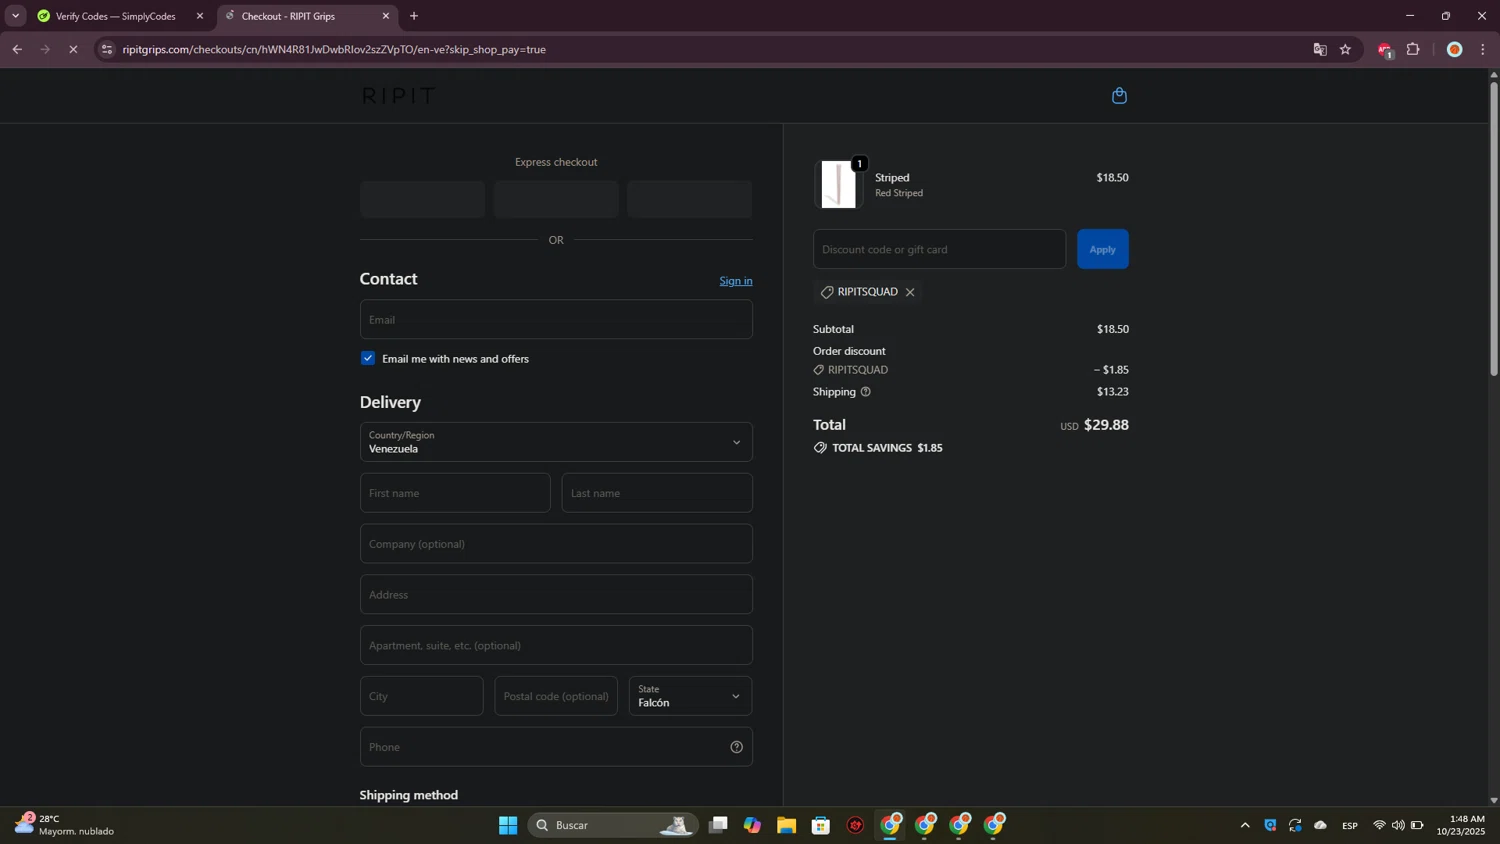Open the clock showing 1:48 AM
This screenshot has height=844, width=1500.
(1461, 825)
